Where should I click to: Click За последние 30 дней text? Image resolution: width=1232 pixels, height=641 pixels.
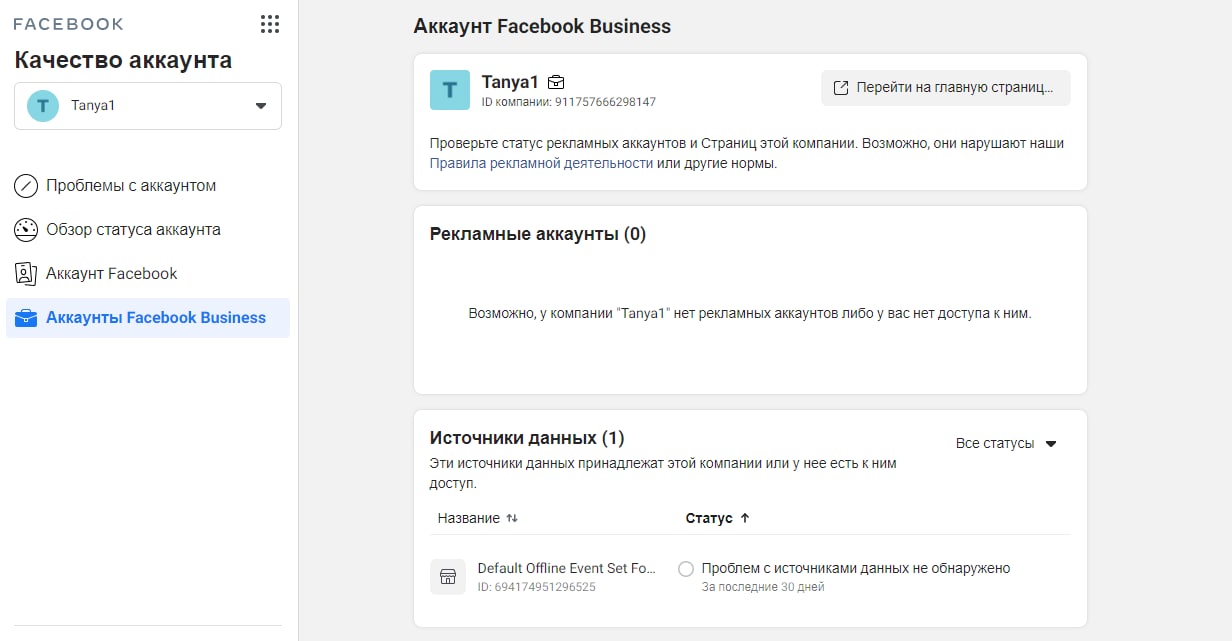coord(763,587)
